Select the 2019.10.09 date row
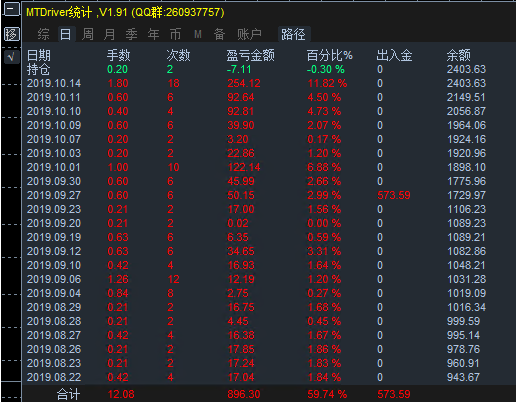516x402 pixels. click(54, 125)
